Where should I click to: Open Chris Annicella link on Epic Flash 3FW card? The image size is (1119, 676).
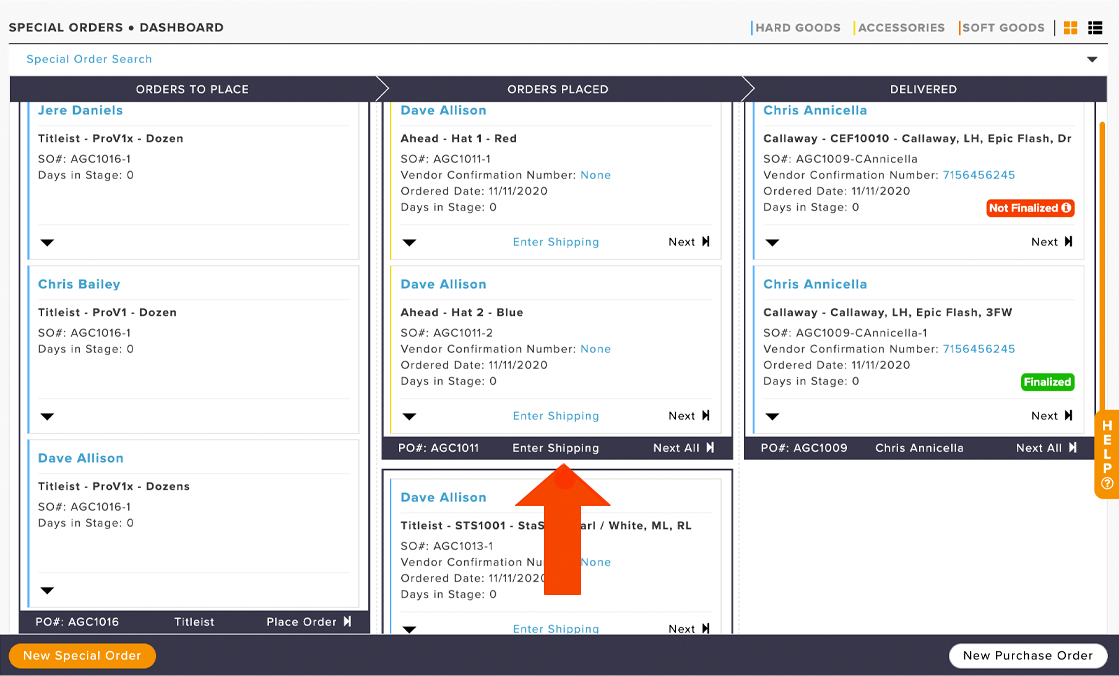815,284
